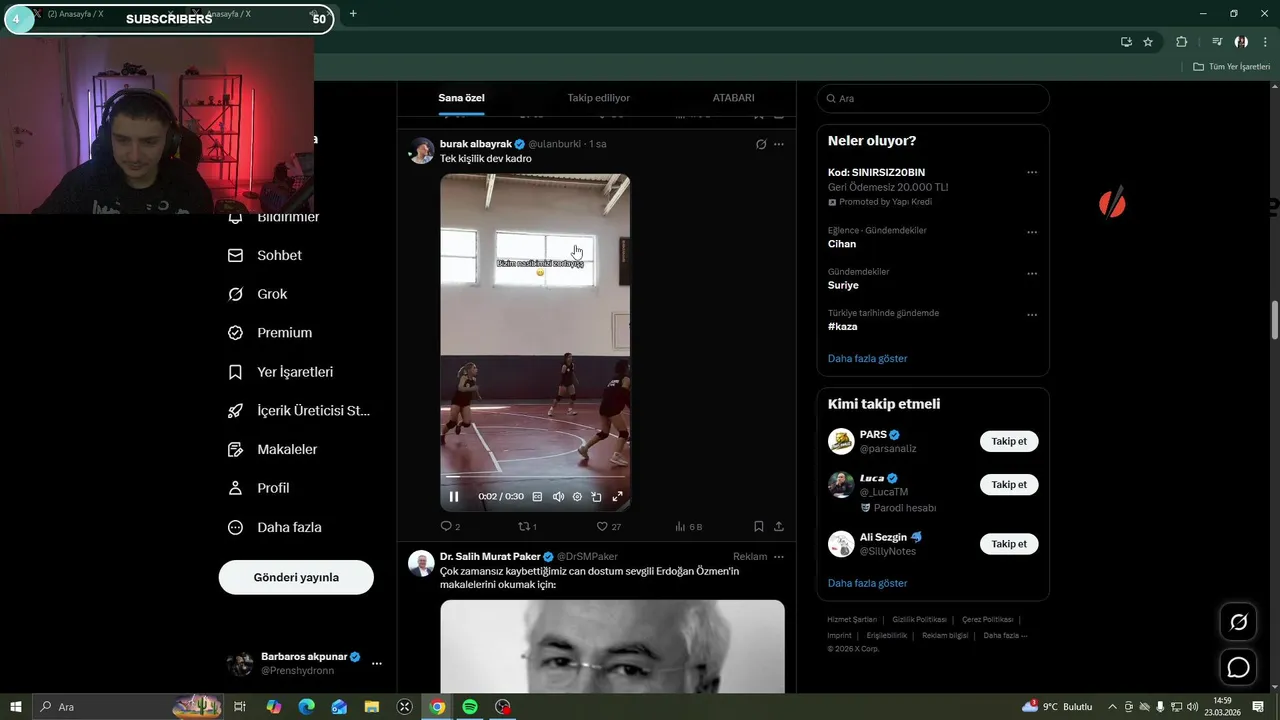
Task: Pause the playing video in the post
Action: click(x=454, y=497)
